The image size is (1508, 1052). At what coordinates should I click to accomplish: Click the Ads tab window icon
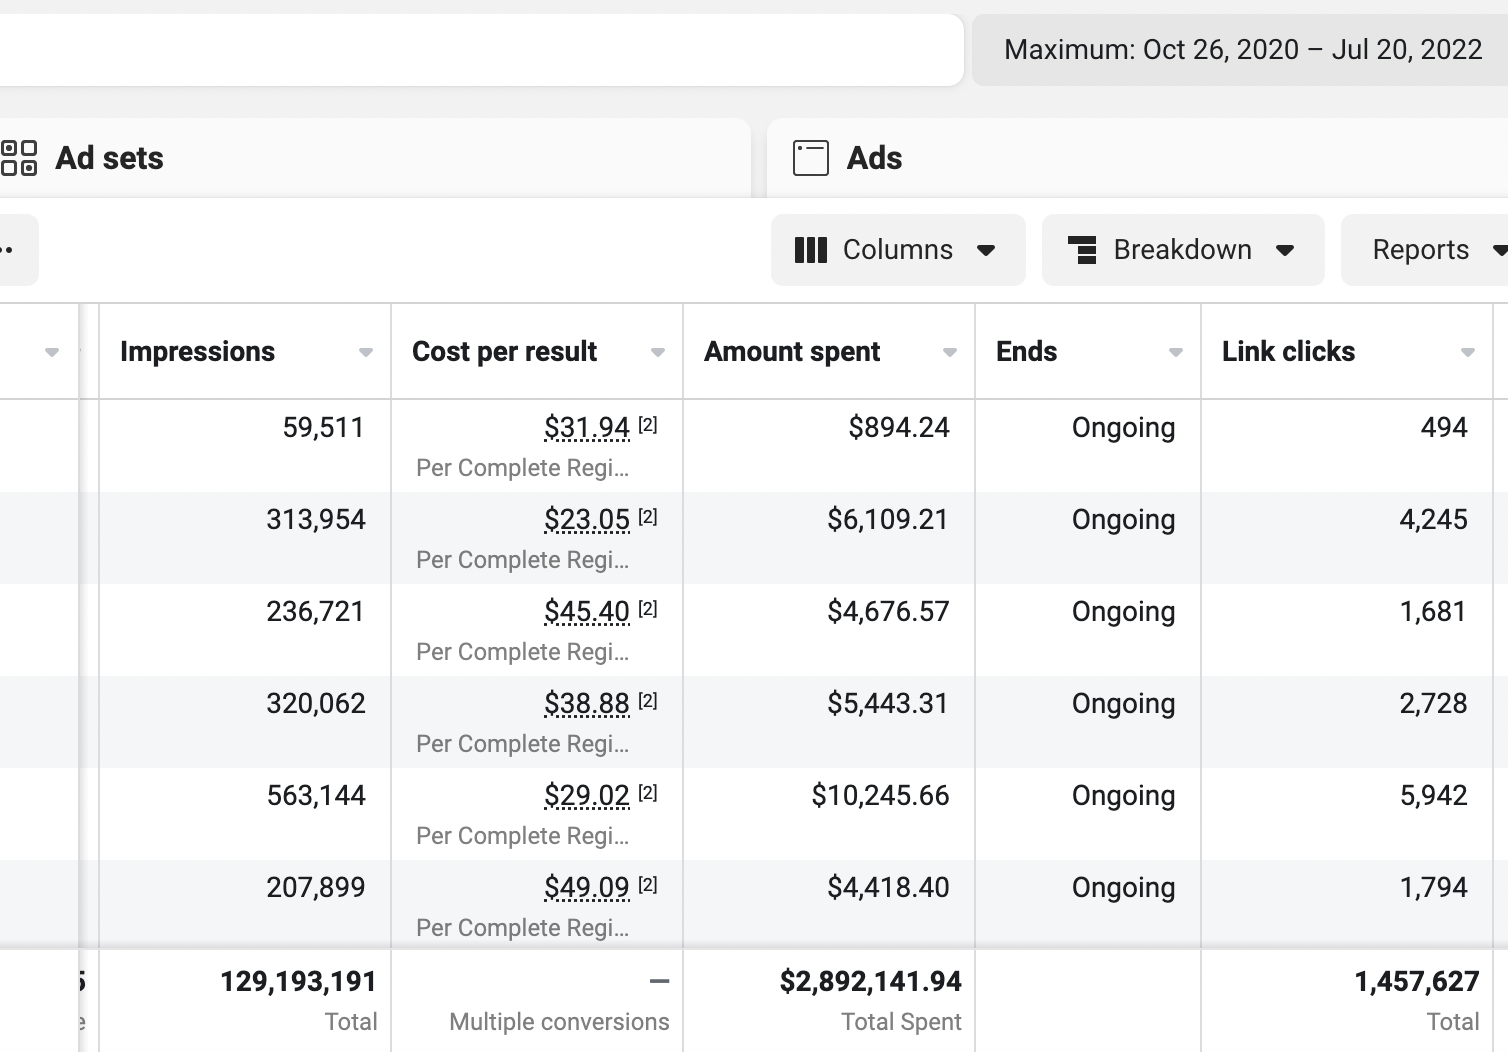tap(810, 158)
